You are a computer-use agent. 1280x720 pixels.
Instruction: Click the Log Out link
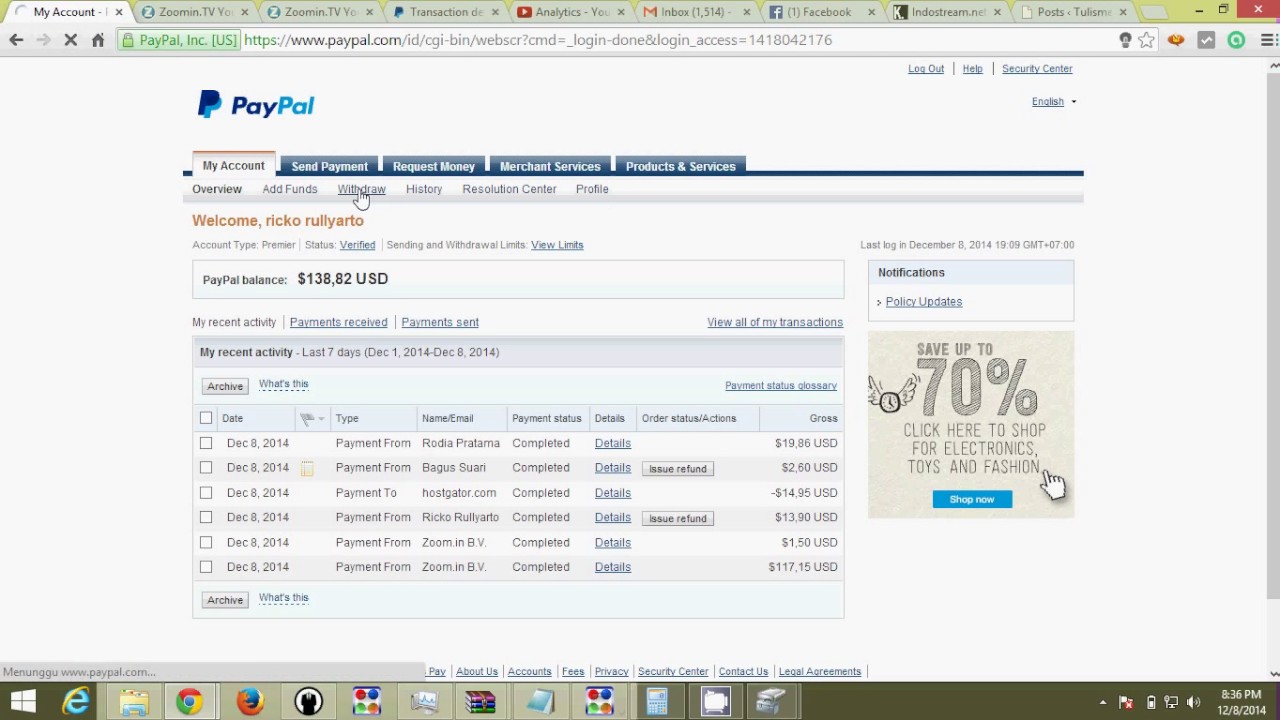926,68
